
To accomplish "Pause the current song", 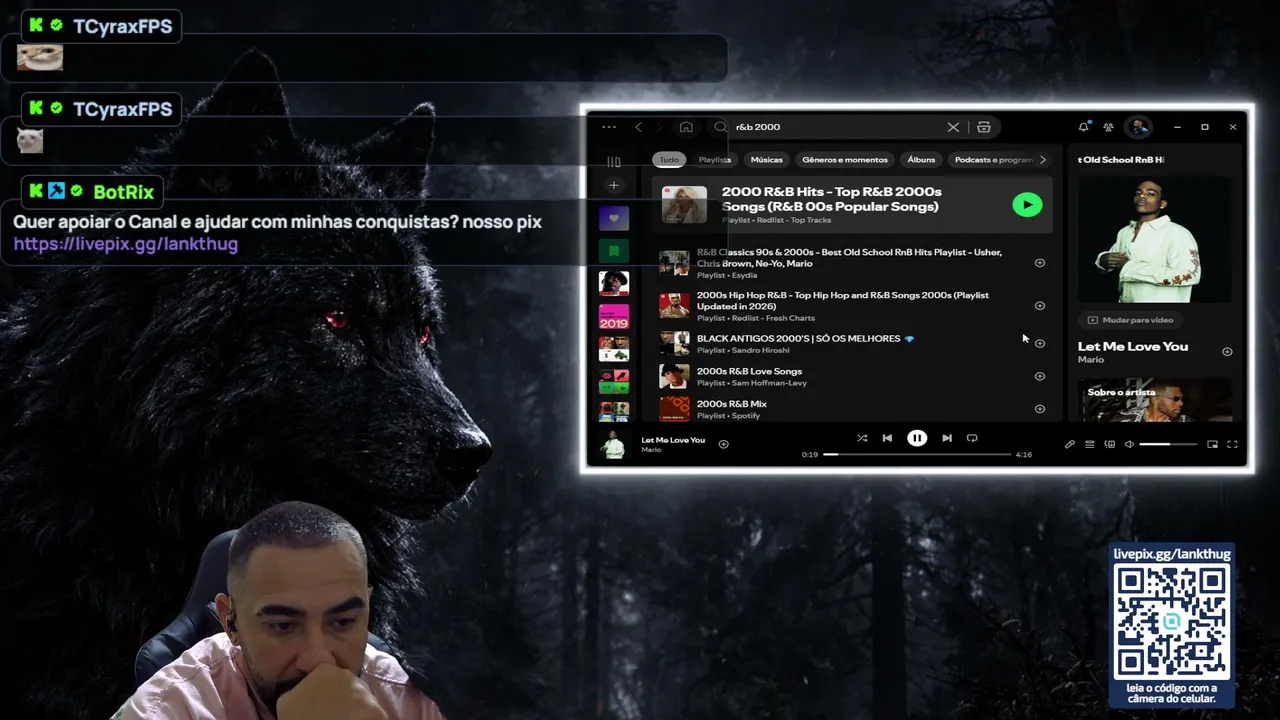I will coord(917,438).
